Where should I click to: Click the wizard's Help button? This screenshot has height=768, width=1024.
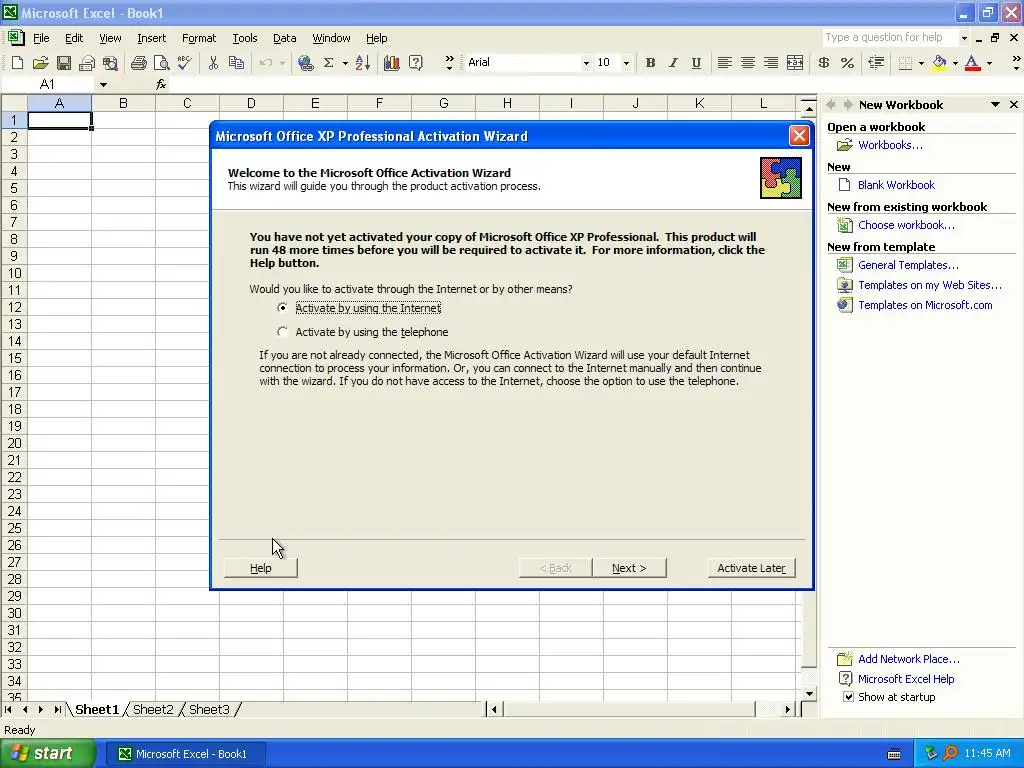[x=261, y=568]
